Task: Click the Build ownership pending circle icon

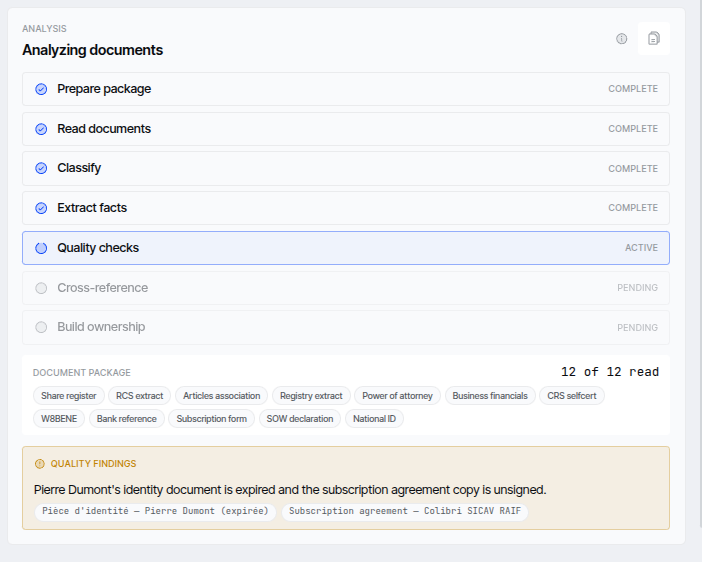Action: (41, 327)
